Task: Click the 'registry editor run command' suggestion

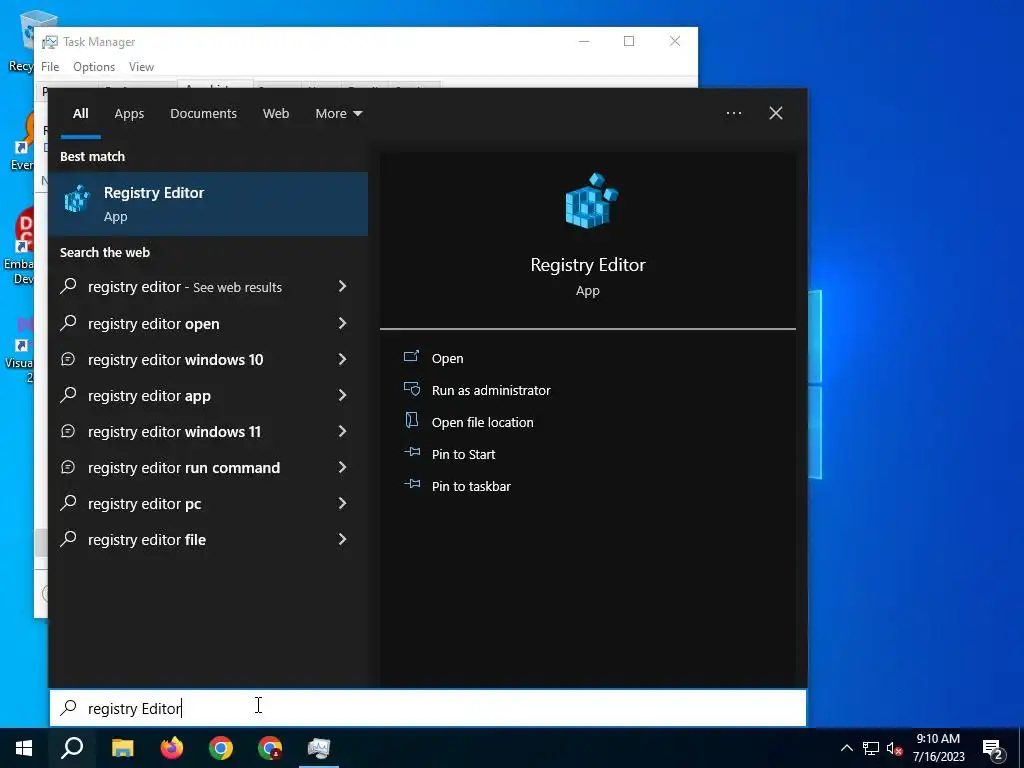Action: click(x=184, y=468)
